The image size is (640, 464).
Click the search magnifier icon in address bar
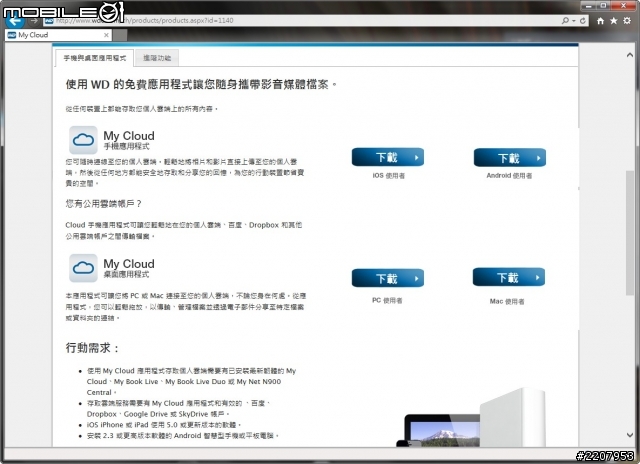click(x=565, y=20)
